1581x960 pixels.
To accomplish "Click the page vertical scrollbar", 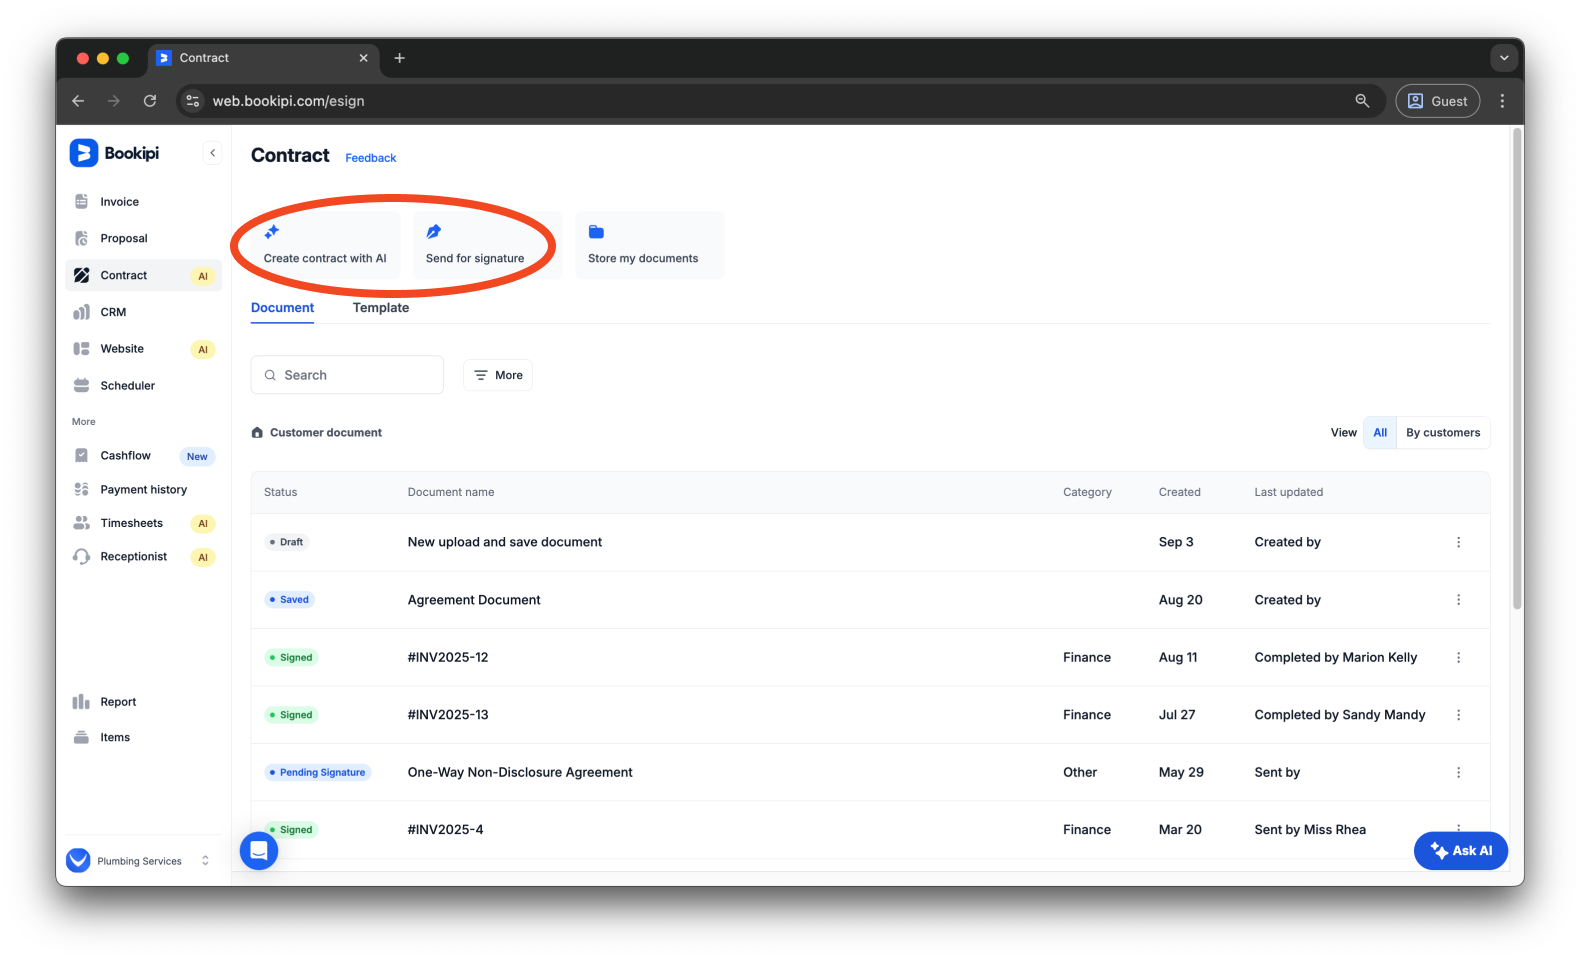I will point(1516,370).
